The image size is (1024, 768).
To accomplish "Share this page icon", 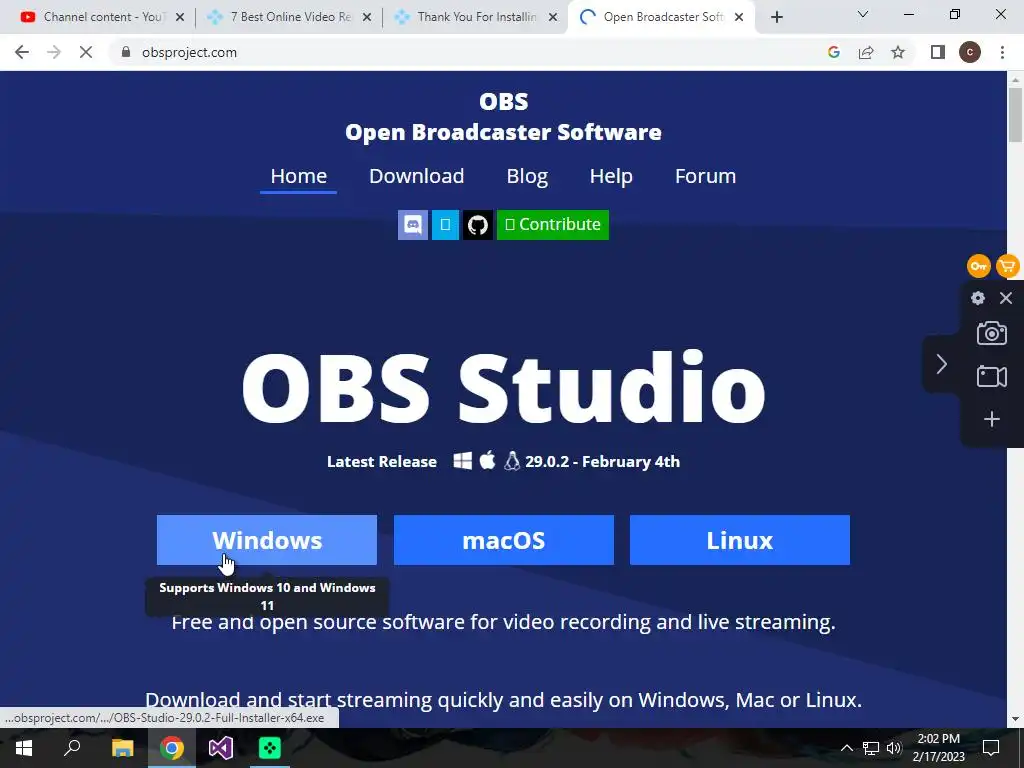I will coord(866,52).
